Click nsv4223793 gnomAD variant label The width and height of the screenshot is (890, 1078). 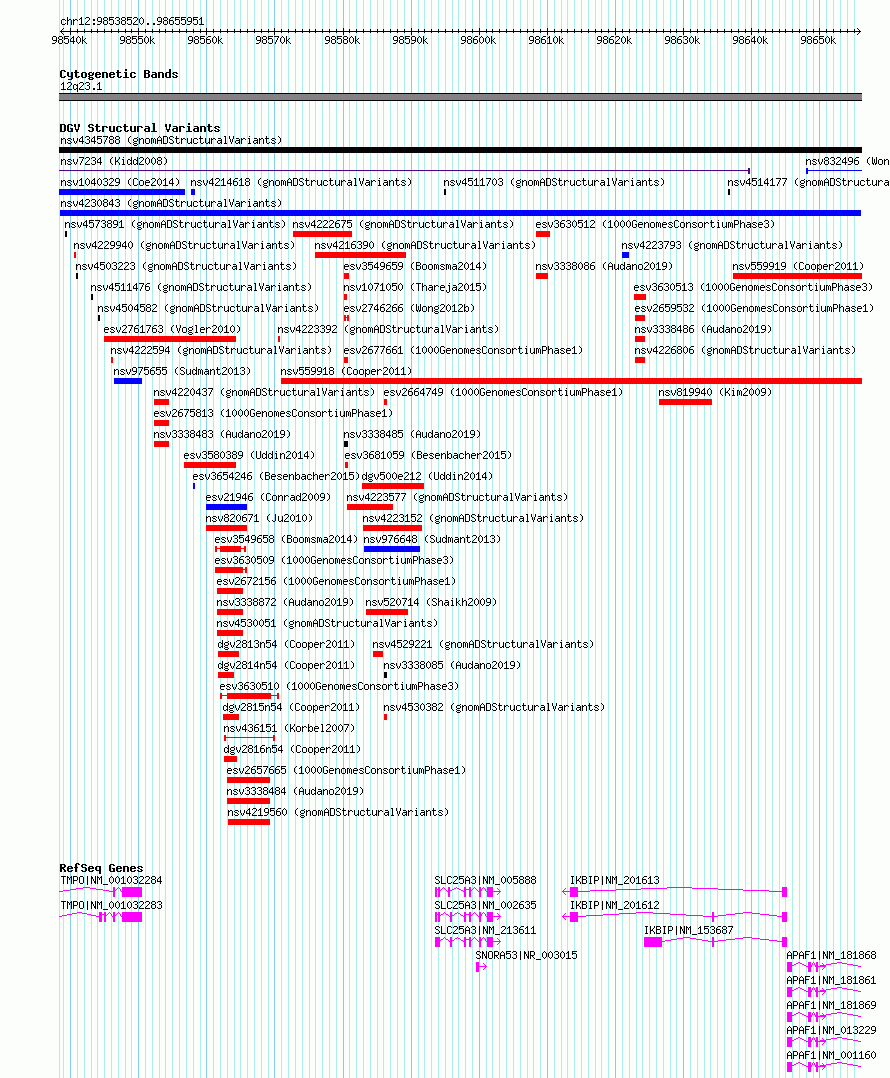pyautogui.click(x=732, y=245)
